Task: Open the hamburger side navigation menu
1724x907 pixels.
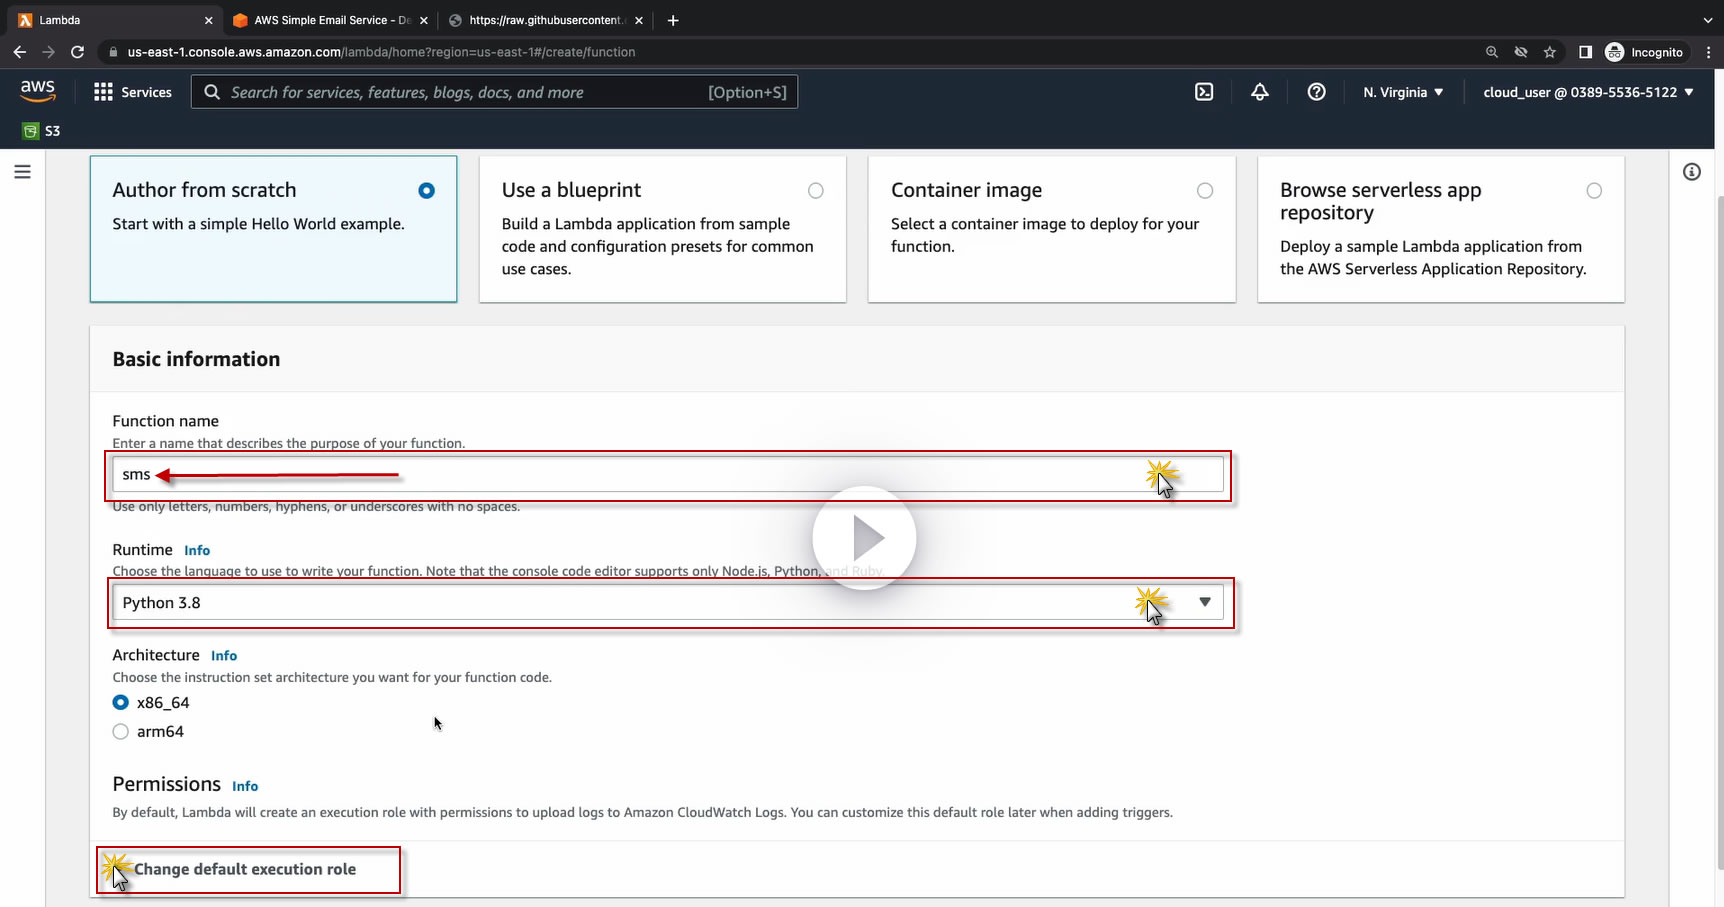Action: (22, 172)
